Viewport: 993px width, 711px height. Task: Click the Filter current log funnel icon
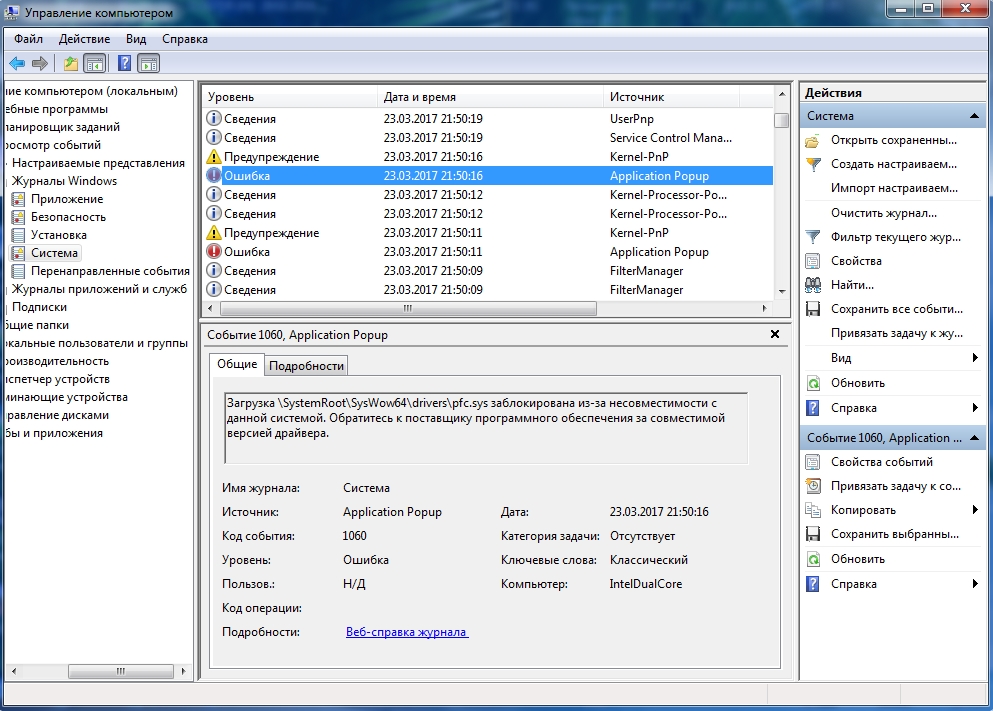pos(813,237)
